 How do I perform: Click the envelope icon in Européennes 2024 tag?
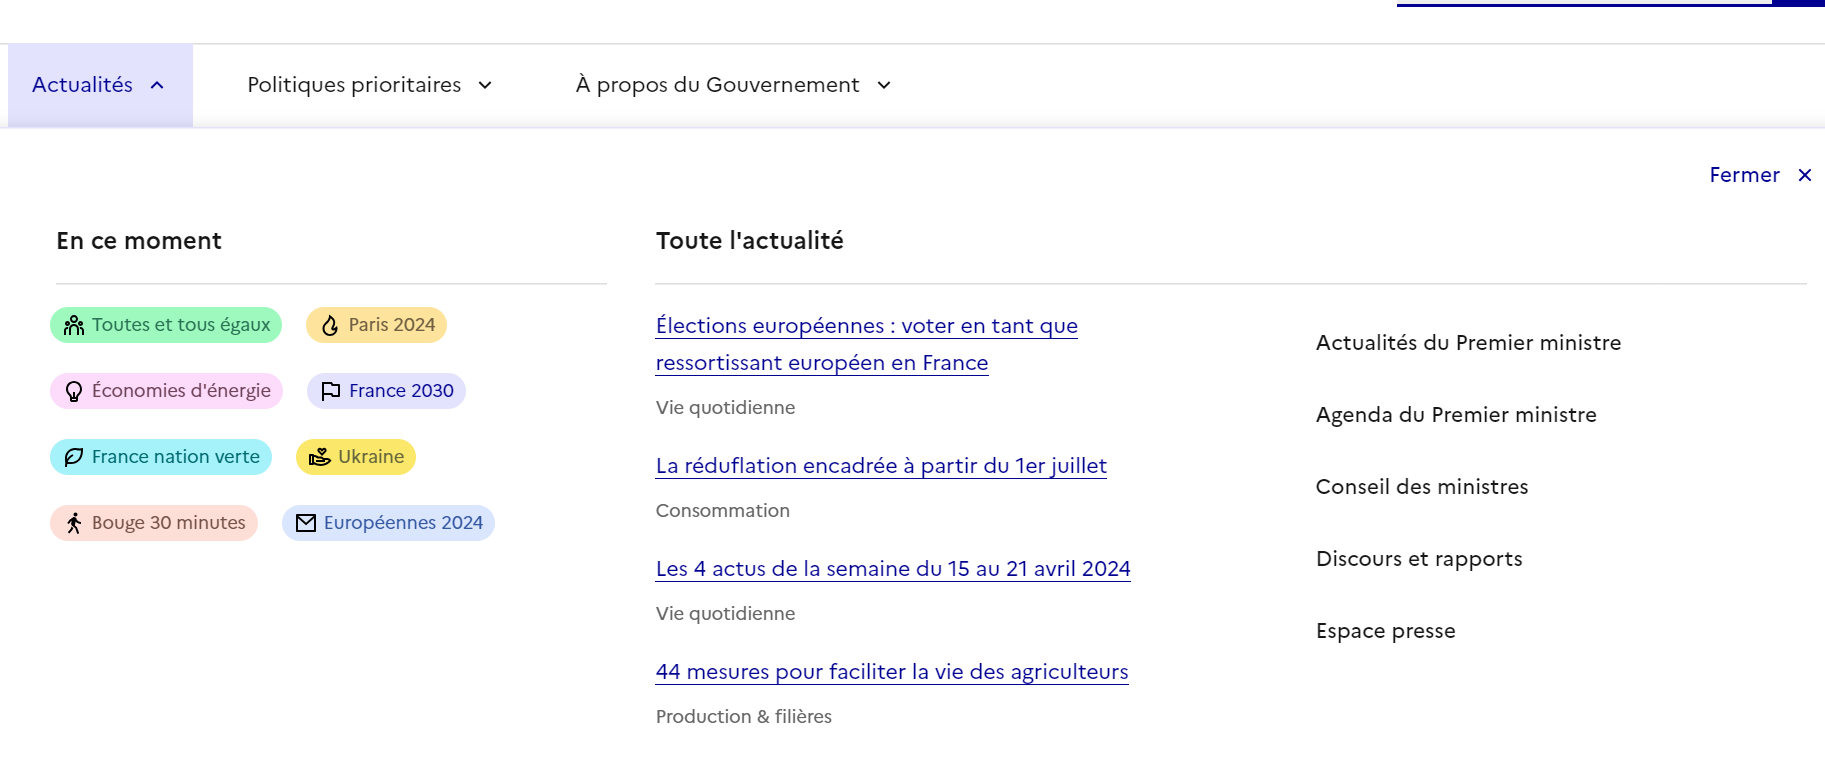(x=306, y=523)
